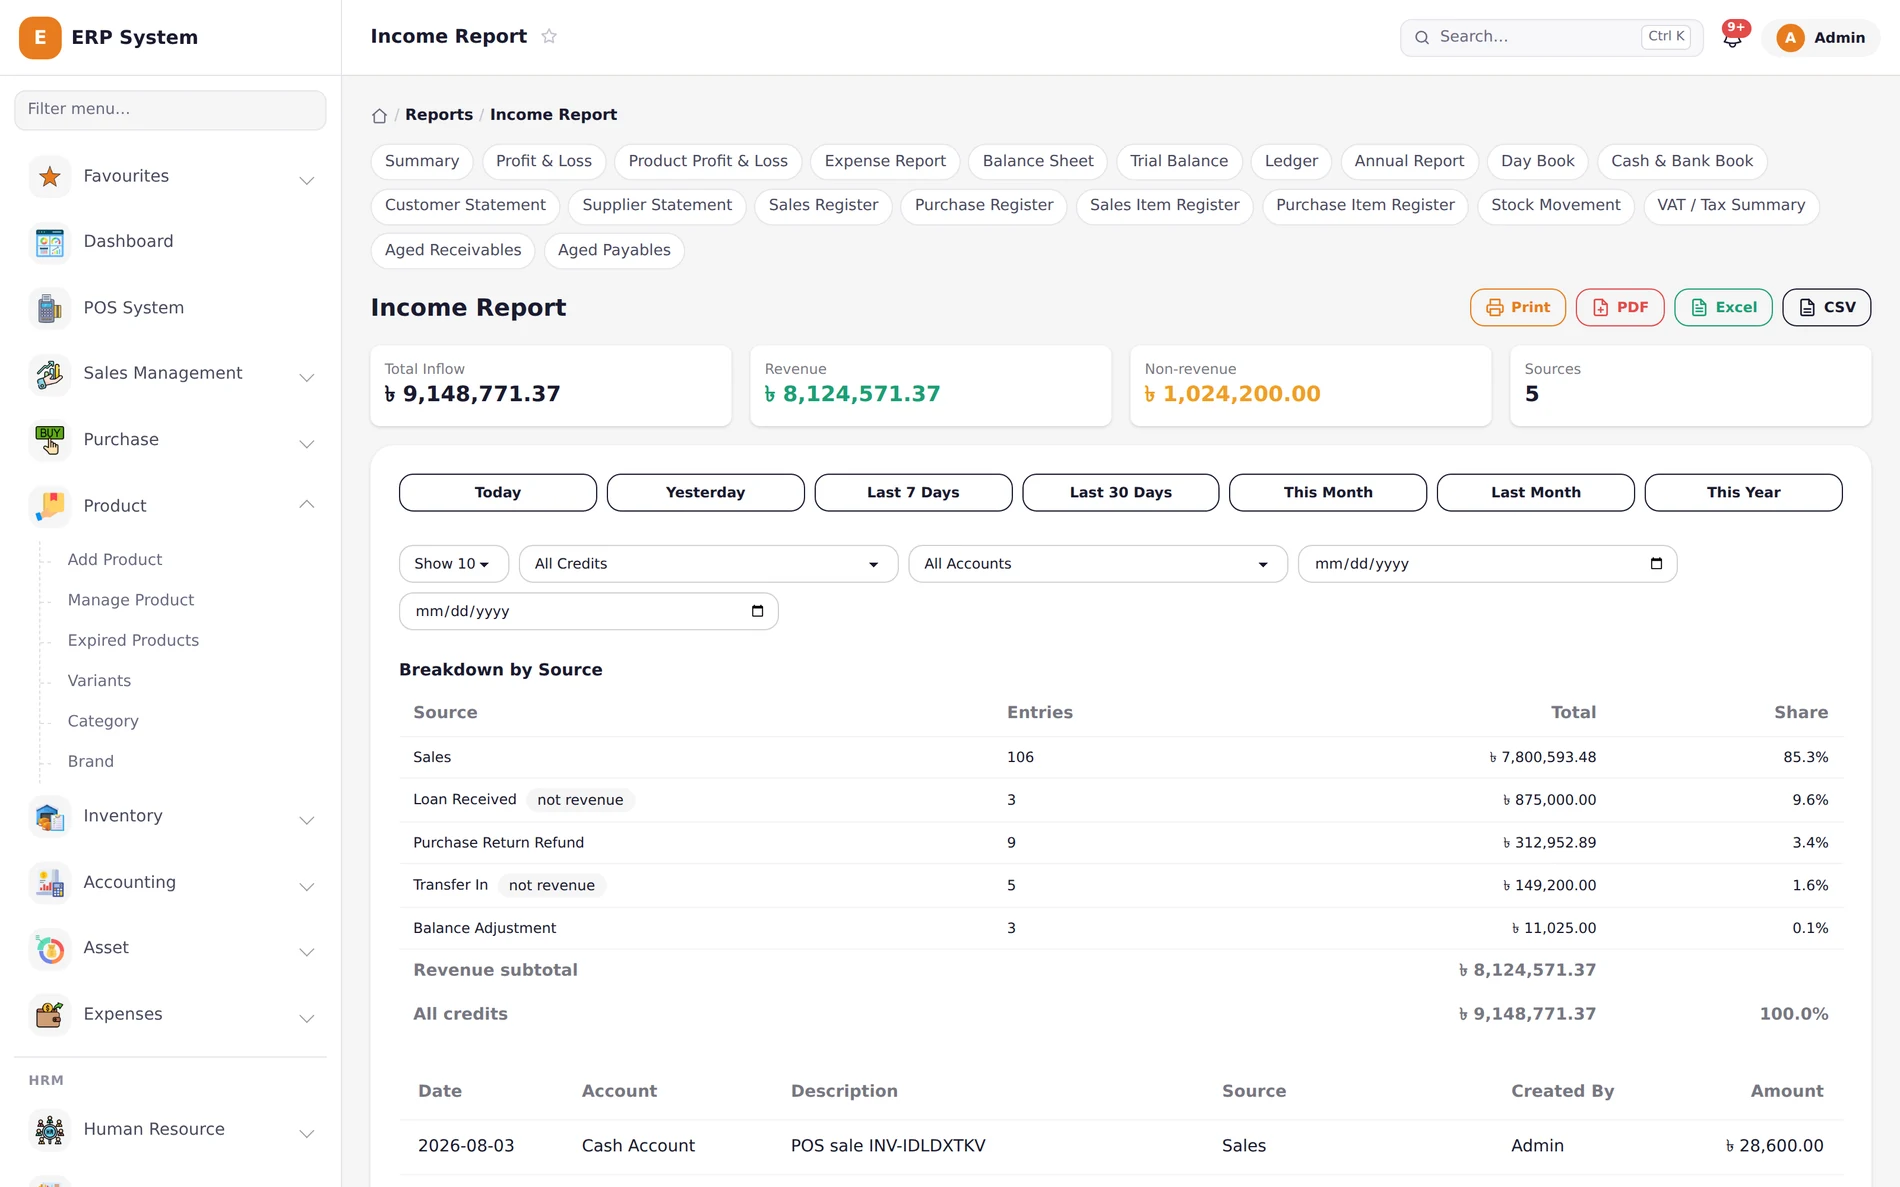Open the Stock Movement report
The width and height of the screenshot is (1900, 1187).
1555,205
